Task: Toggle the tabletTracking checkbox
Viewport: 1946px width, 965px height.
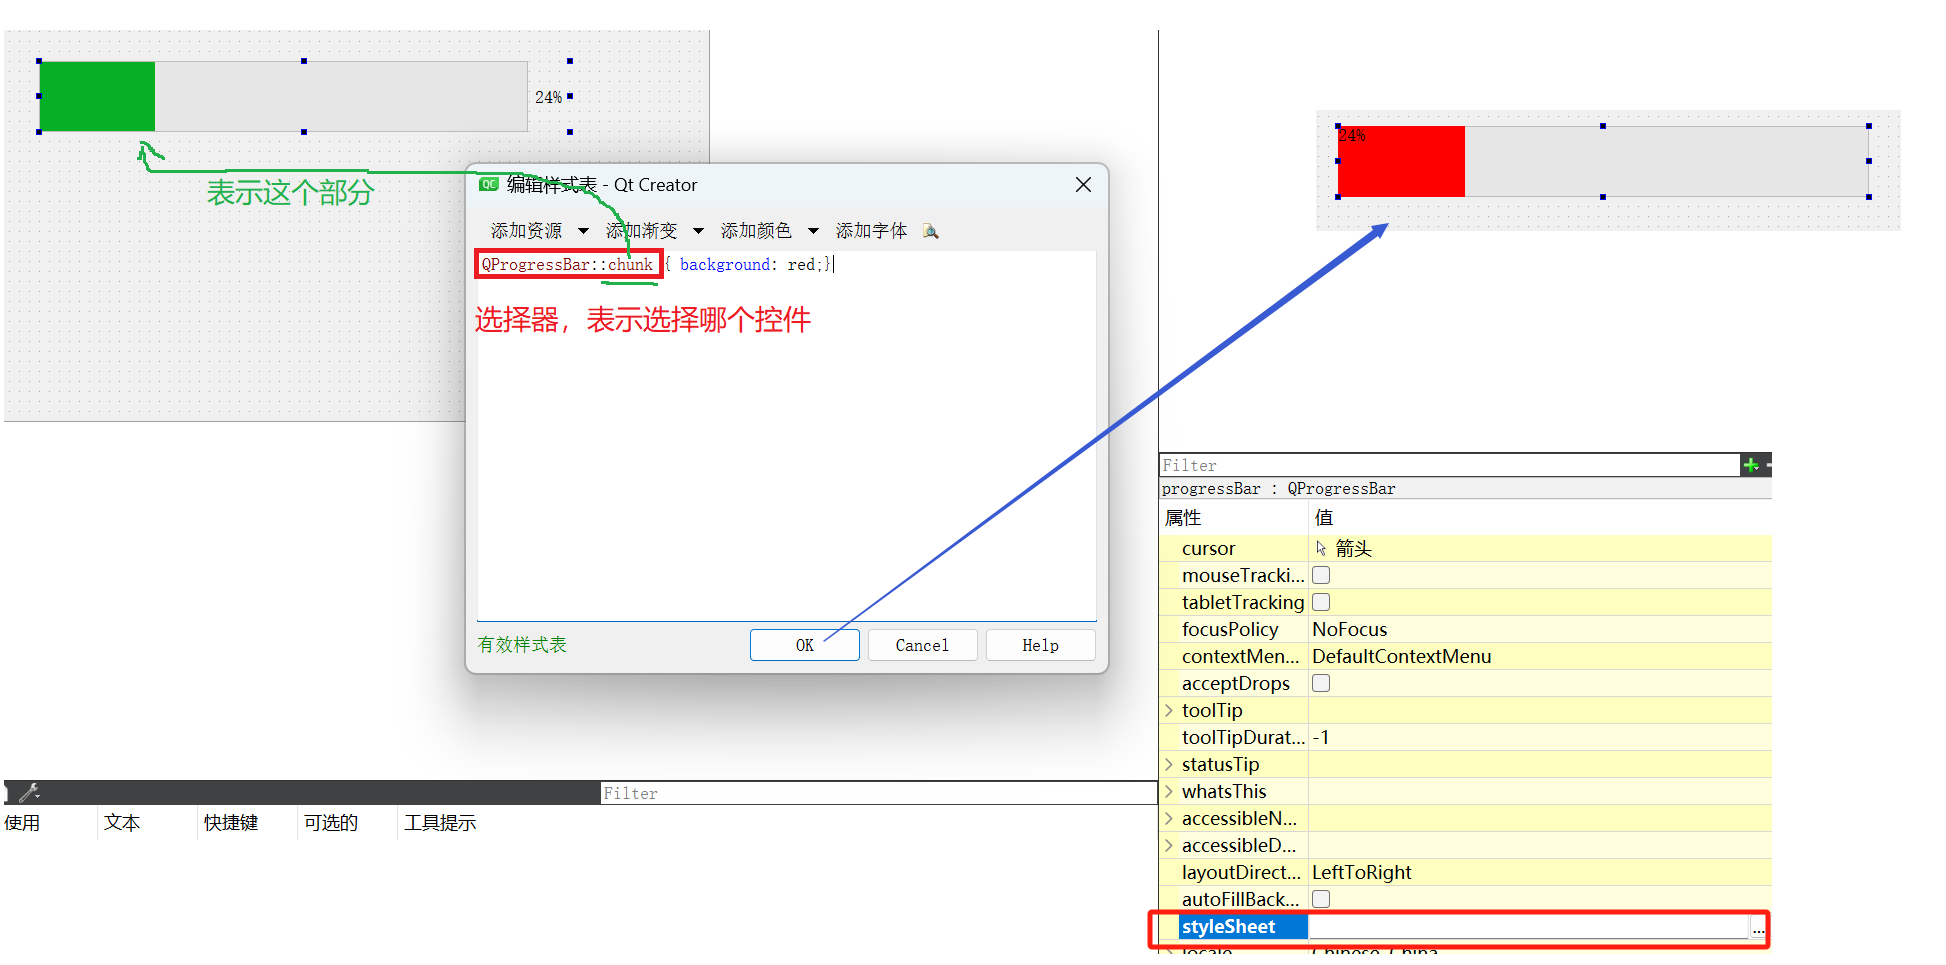Action: tap(1321, 602)
